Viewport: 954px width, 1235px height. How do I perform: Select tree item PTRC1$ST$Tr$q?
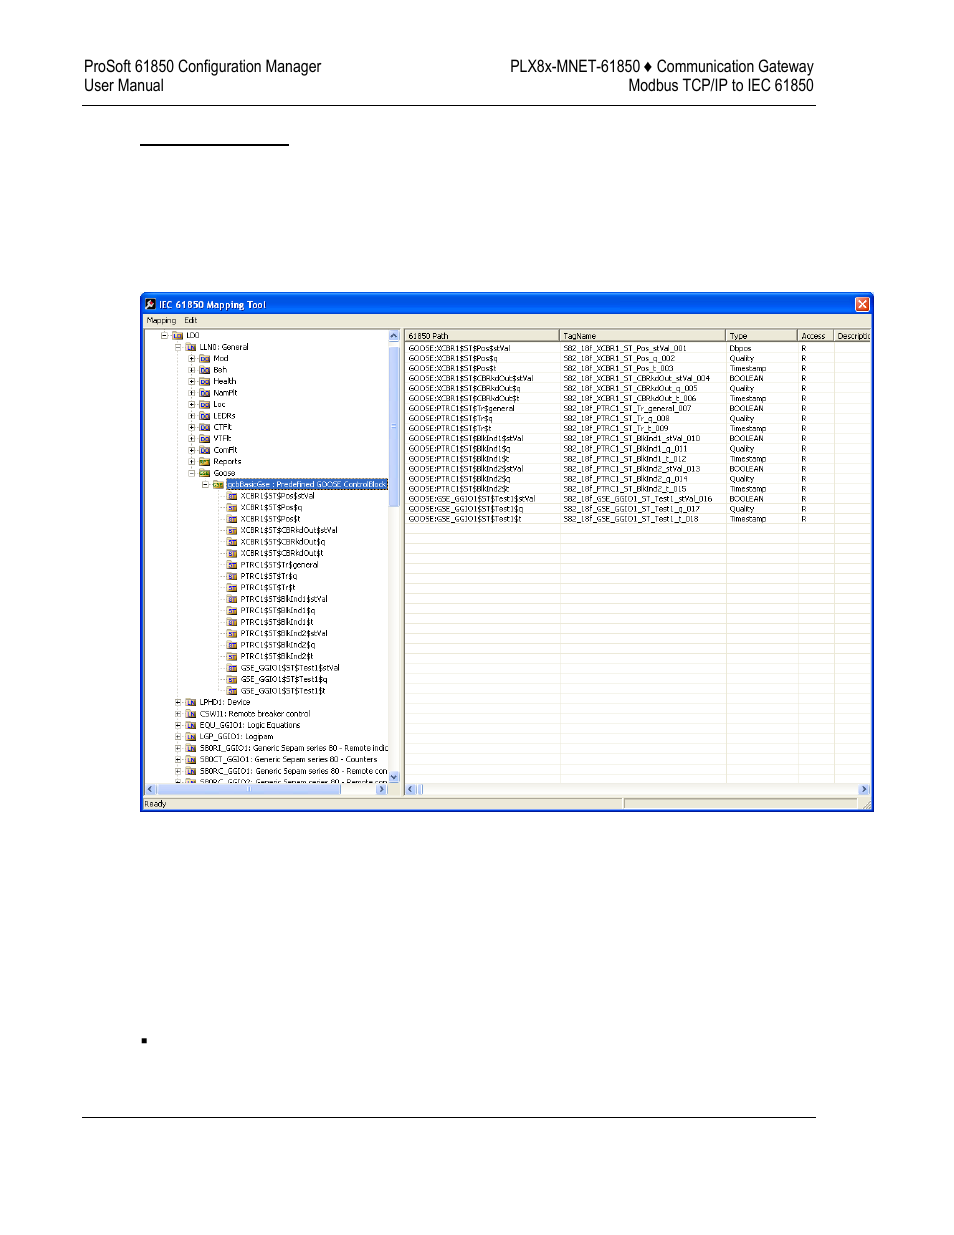coord(269,577)
